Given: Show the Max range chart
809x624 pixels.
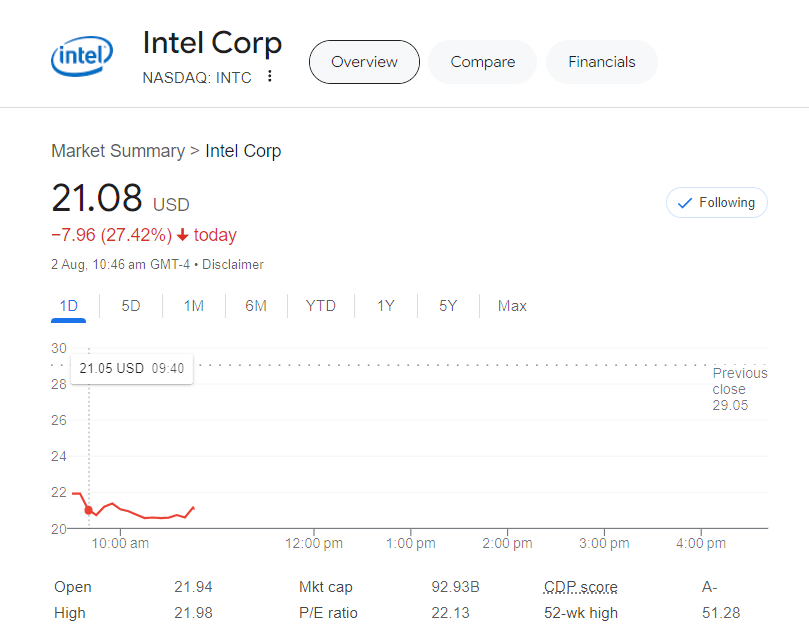Looking at the screenshot, I should [x=512, y=306].
